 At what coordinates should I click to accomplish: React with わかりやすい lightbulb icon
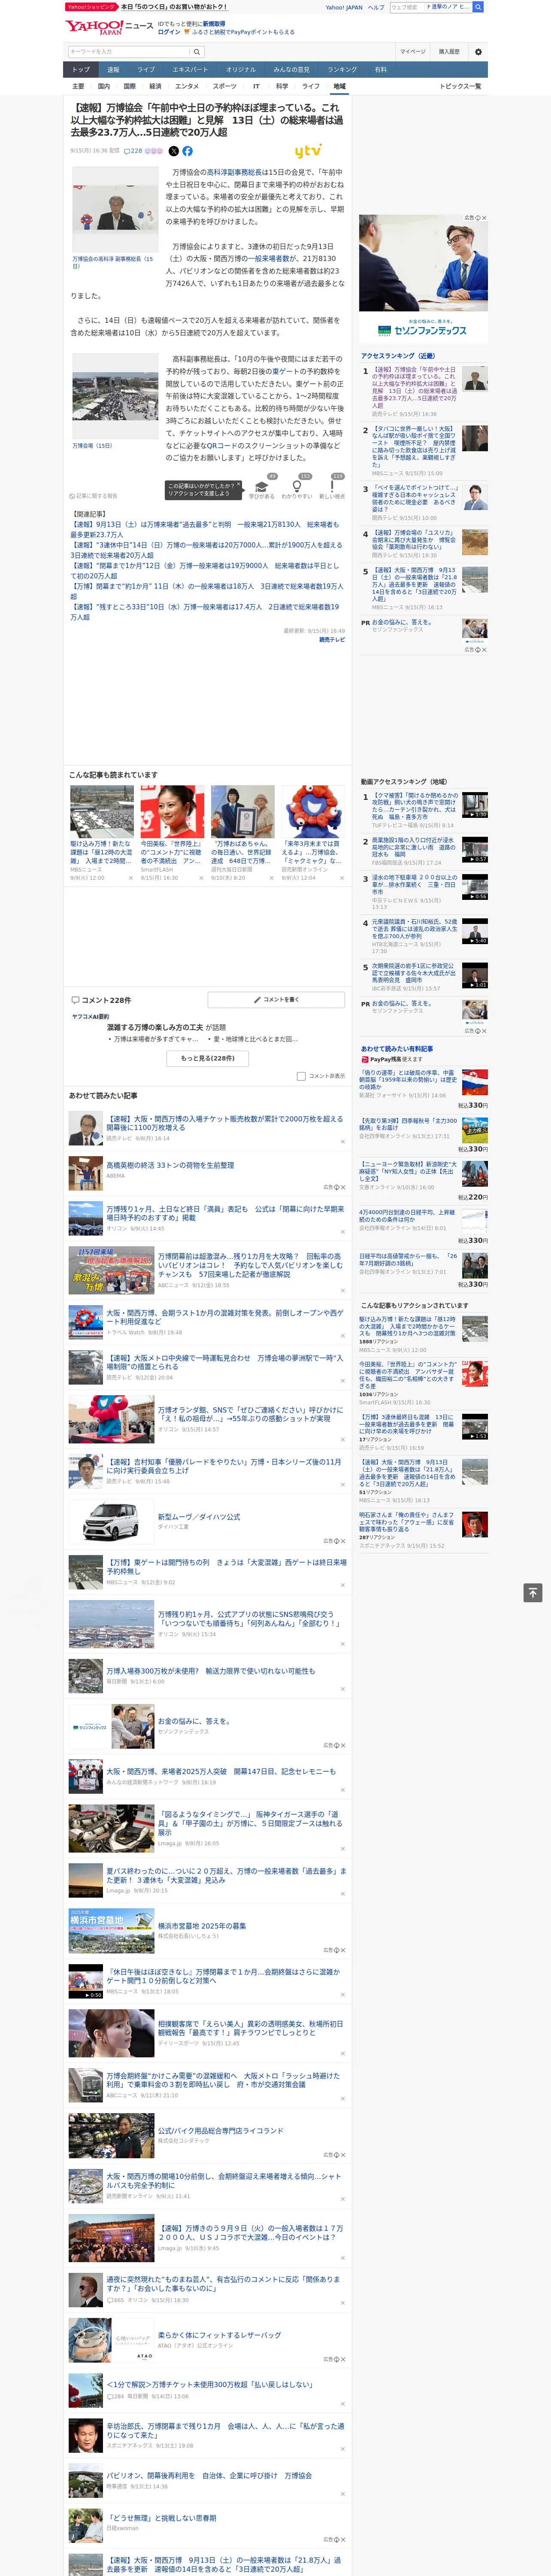pyautogui.click(x=297, y=488)
